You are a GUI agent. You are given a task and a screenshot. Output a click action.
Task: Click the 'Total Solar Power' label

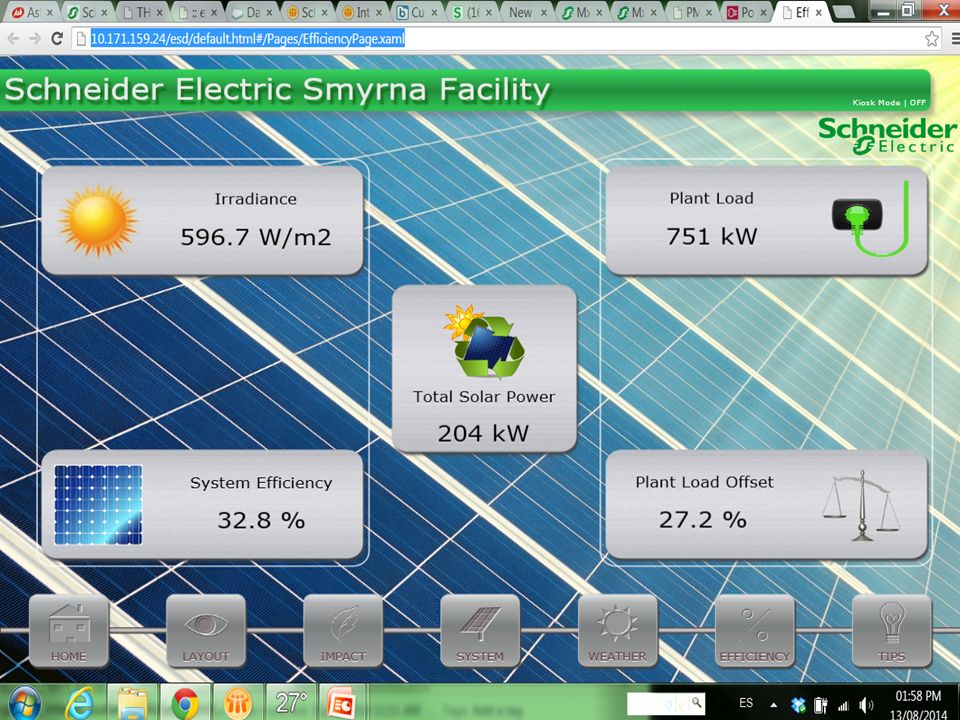(x=484, y=397)
